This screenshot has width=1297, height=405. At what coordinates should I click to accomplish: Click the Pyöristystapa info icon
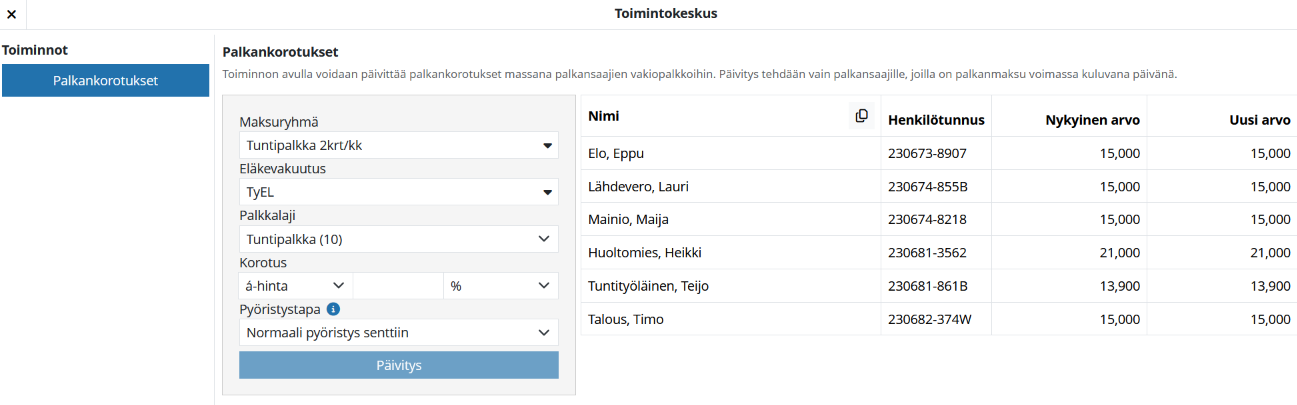(334, 309)
